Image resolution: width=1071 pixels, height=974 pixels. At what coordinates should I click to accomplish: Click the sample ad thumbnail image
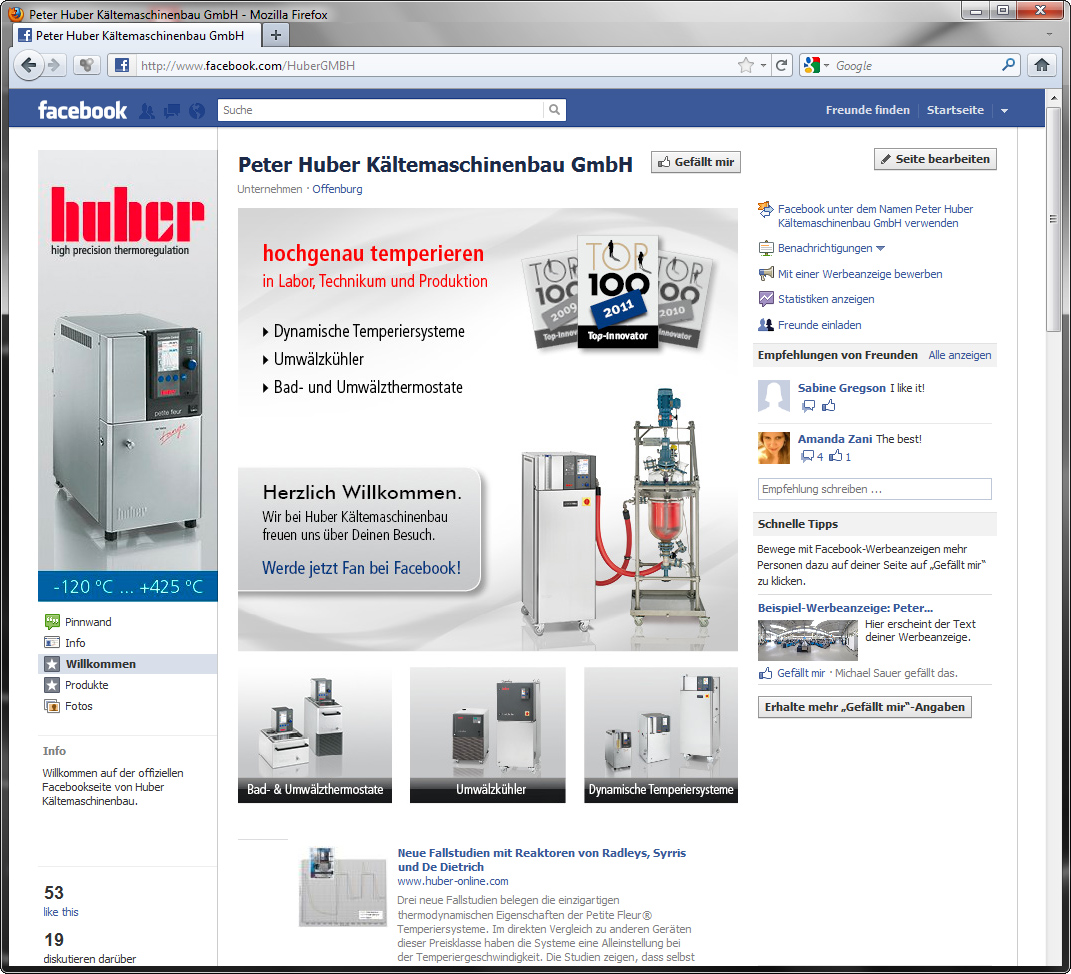pyautogui.click(x=808, y=641)
